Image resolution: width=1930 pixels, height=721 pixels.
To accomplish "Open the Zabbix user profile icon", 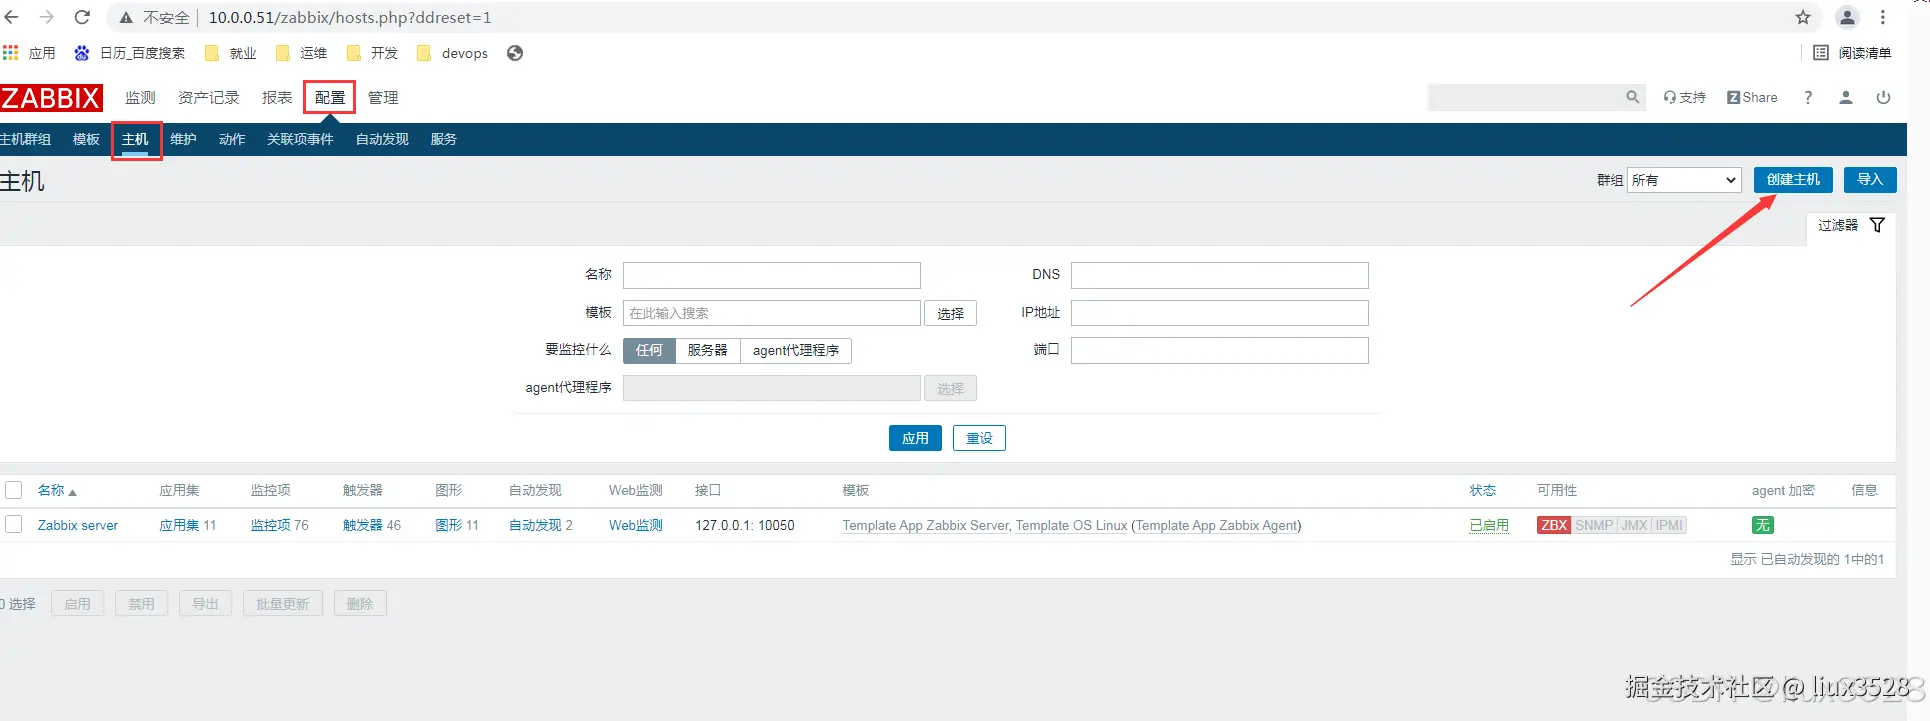I will pos(1846,97).
